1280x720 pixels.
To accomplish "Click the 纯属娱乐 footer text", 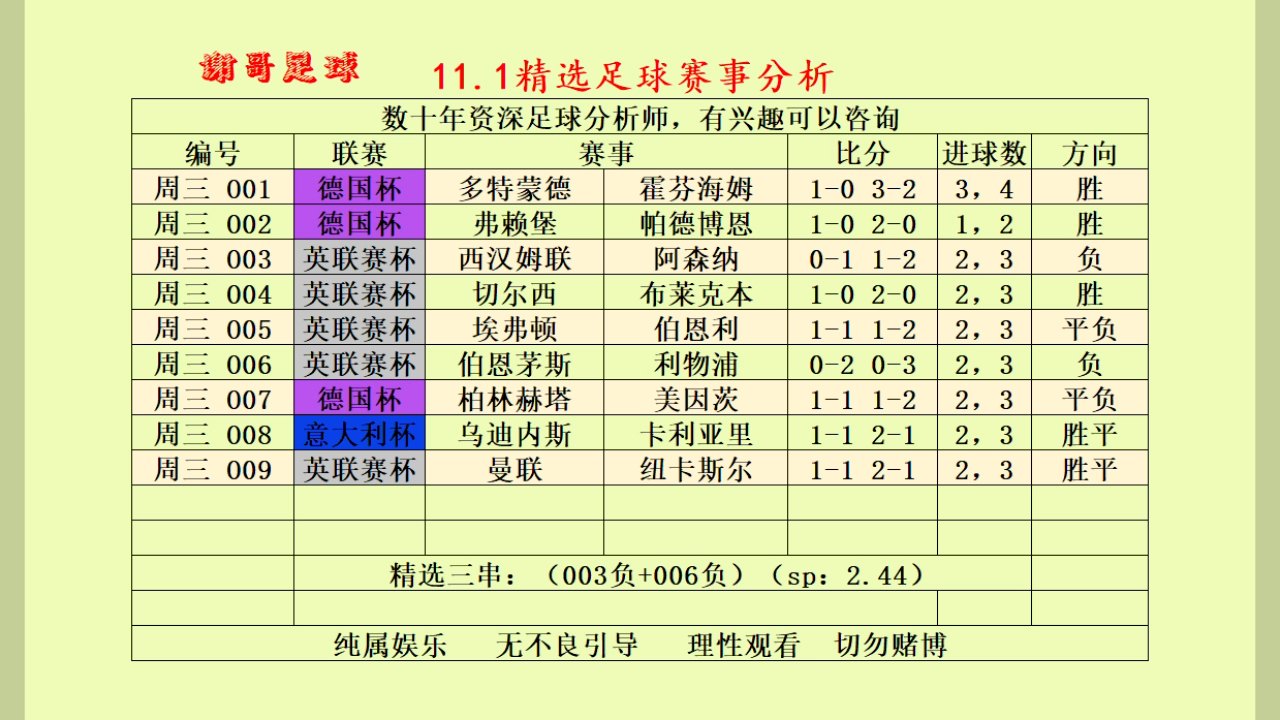I will pos(390,644).
